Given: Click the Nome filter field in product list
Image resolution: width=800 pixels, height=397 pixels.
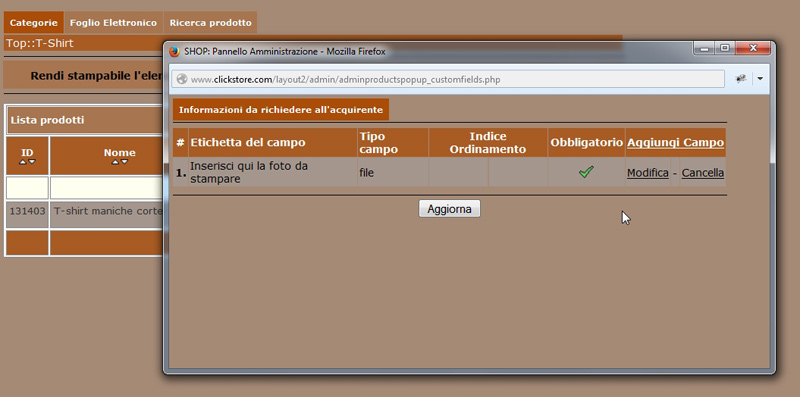Looking at the screenshot, I should click(x=106, y=188).
